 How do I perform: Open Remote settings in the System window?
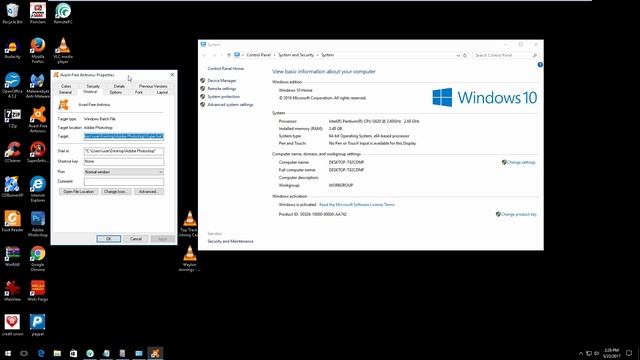(222, 89)
